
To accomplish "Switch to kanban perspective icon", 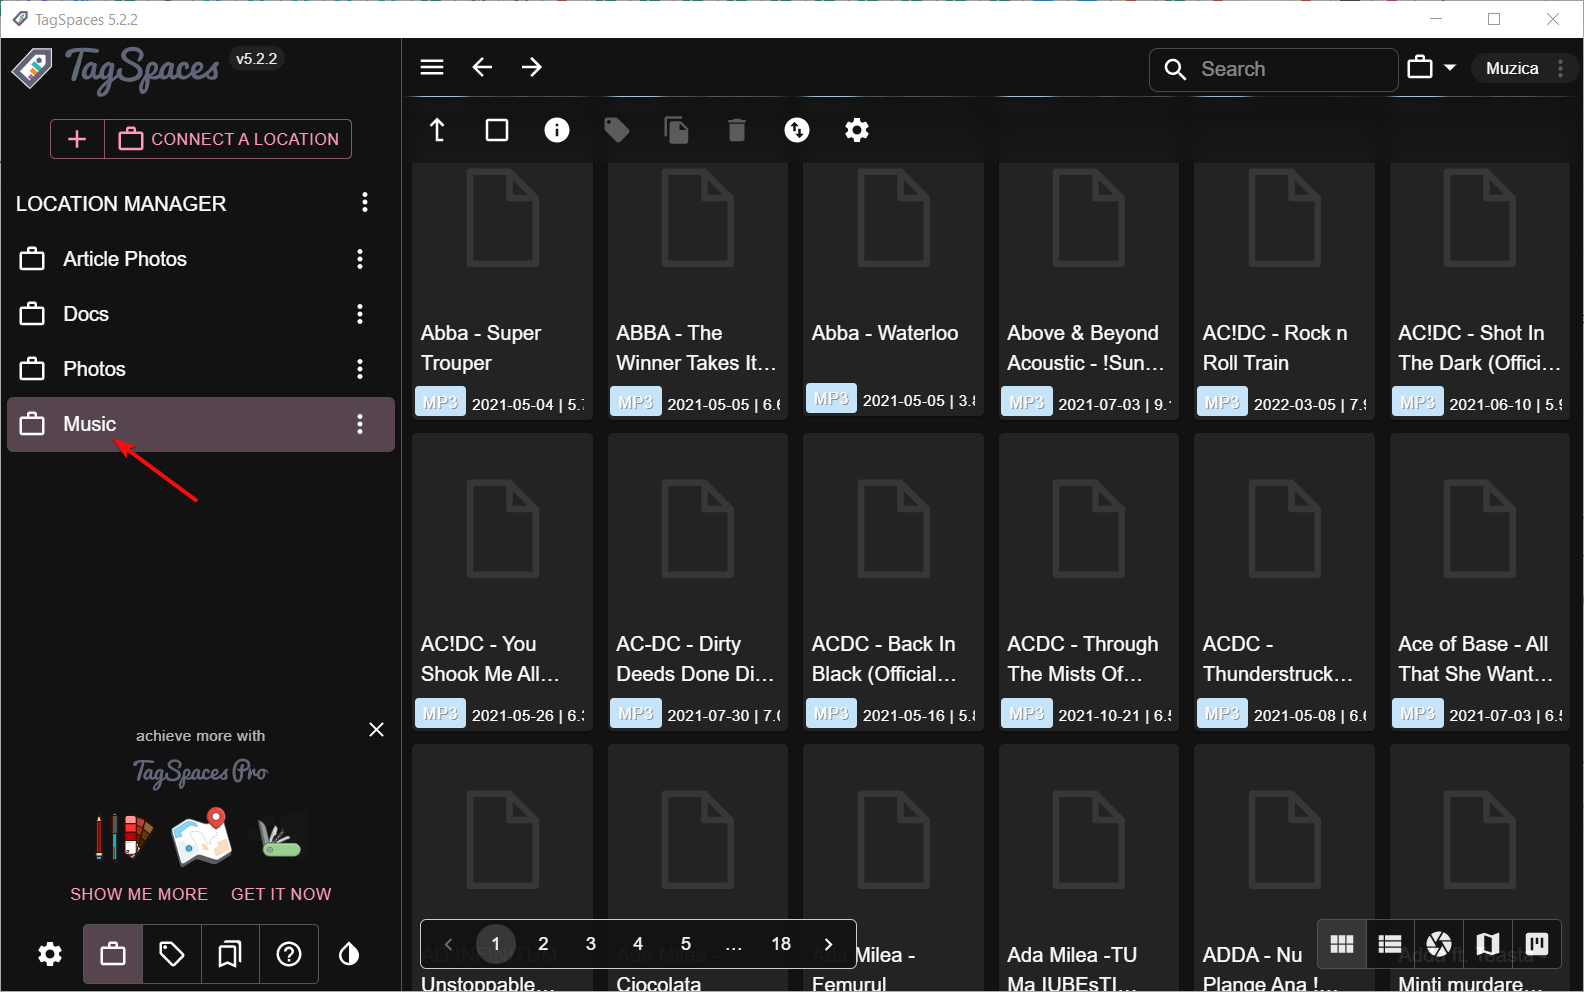I will click(x=1537, y=944).
